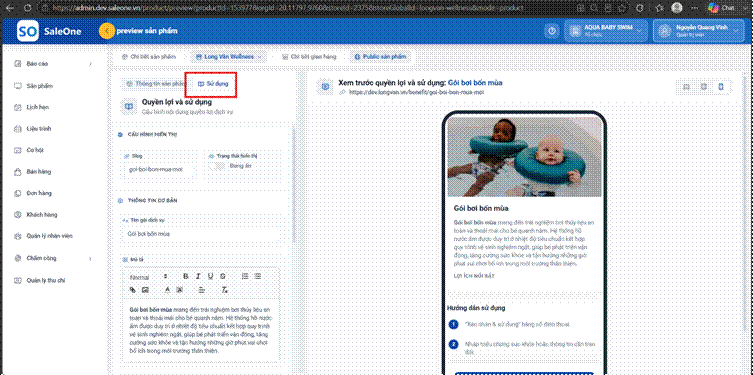Toggle the Trạng thái hiển thị switch

tap(218, 166)
